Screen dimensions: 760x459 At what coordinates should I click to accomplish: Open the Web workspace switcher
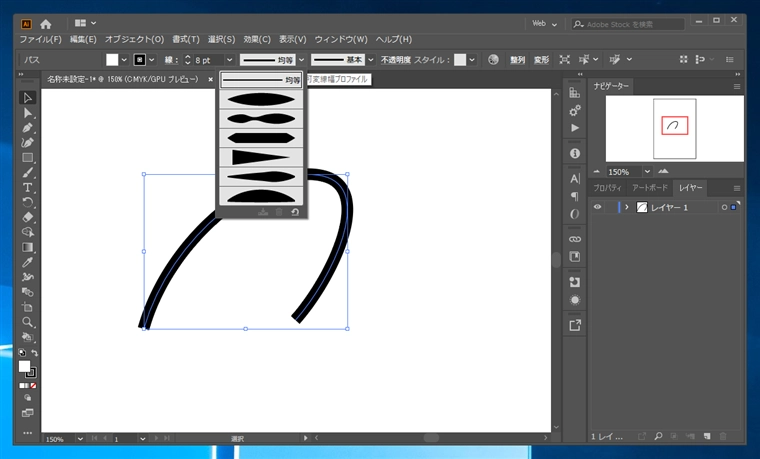[x=544, y=23]
